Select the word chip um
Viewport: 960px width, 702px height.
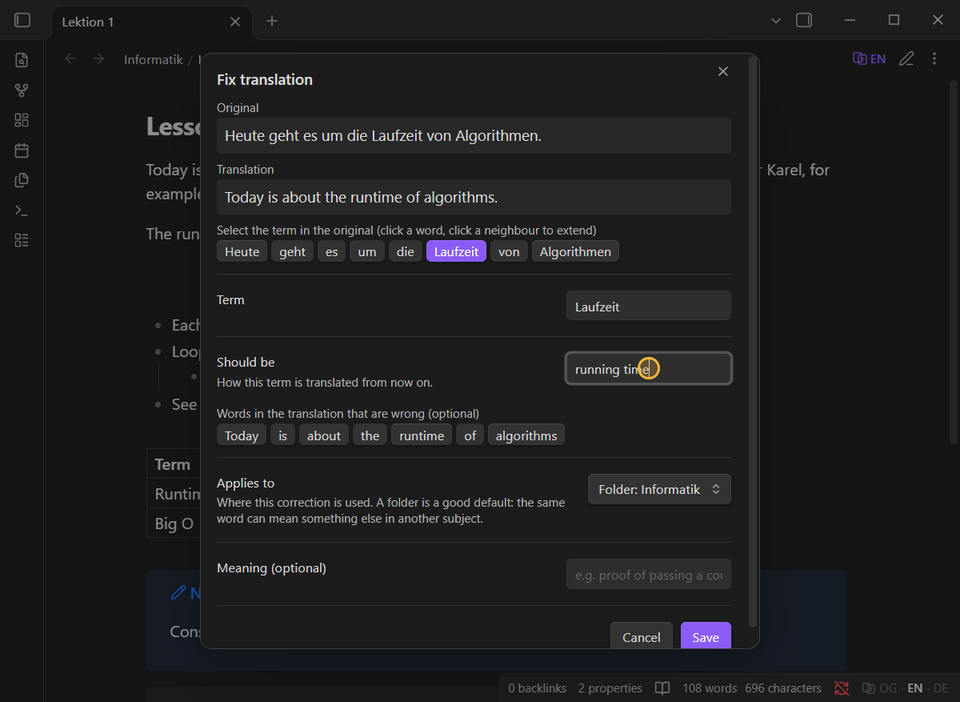point(367,252)
